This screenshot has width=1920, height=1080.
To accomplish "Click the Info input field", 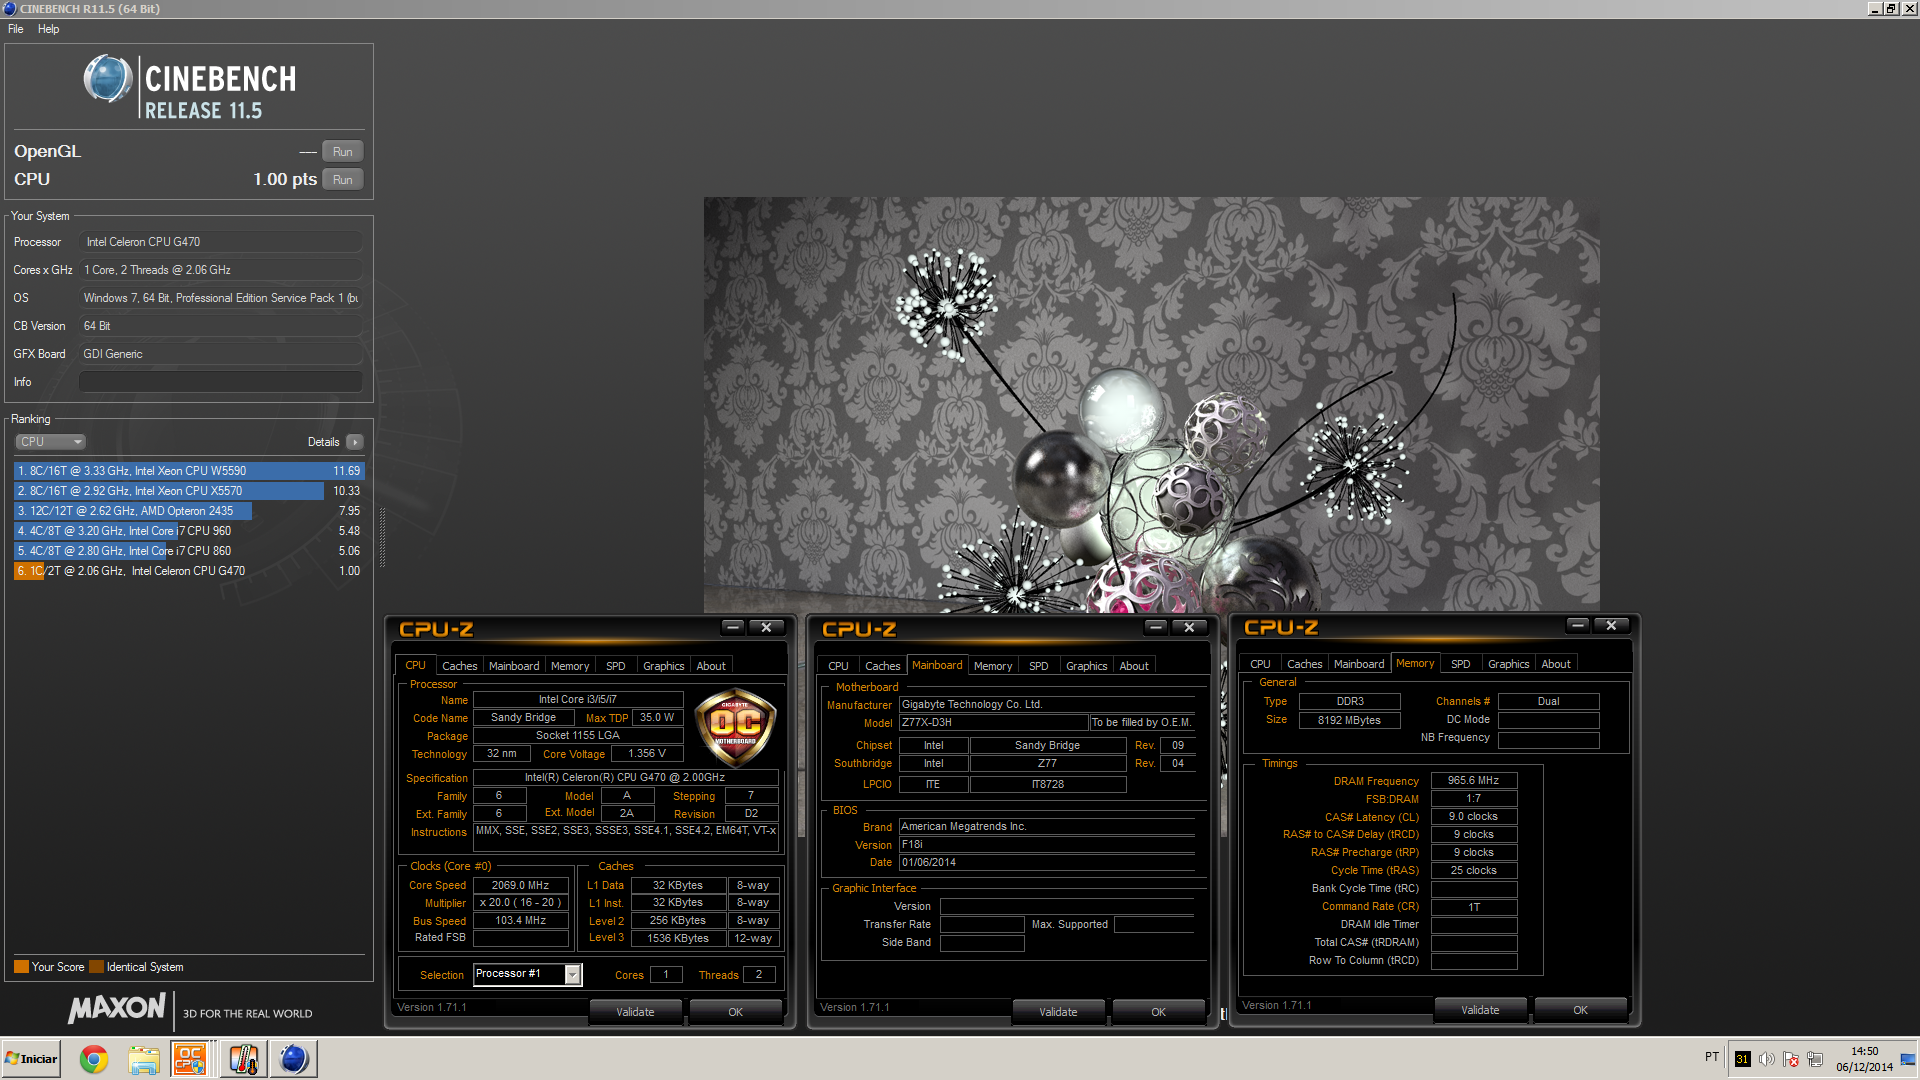I will pos(221,382).
